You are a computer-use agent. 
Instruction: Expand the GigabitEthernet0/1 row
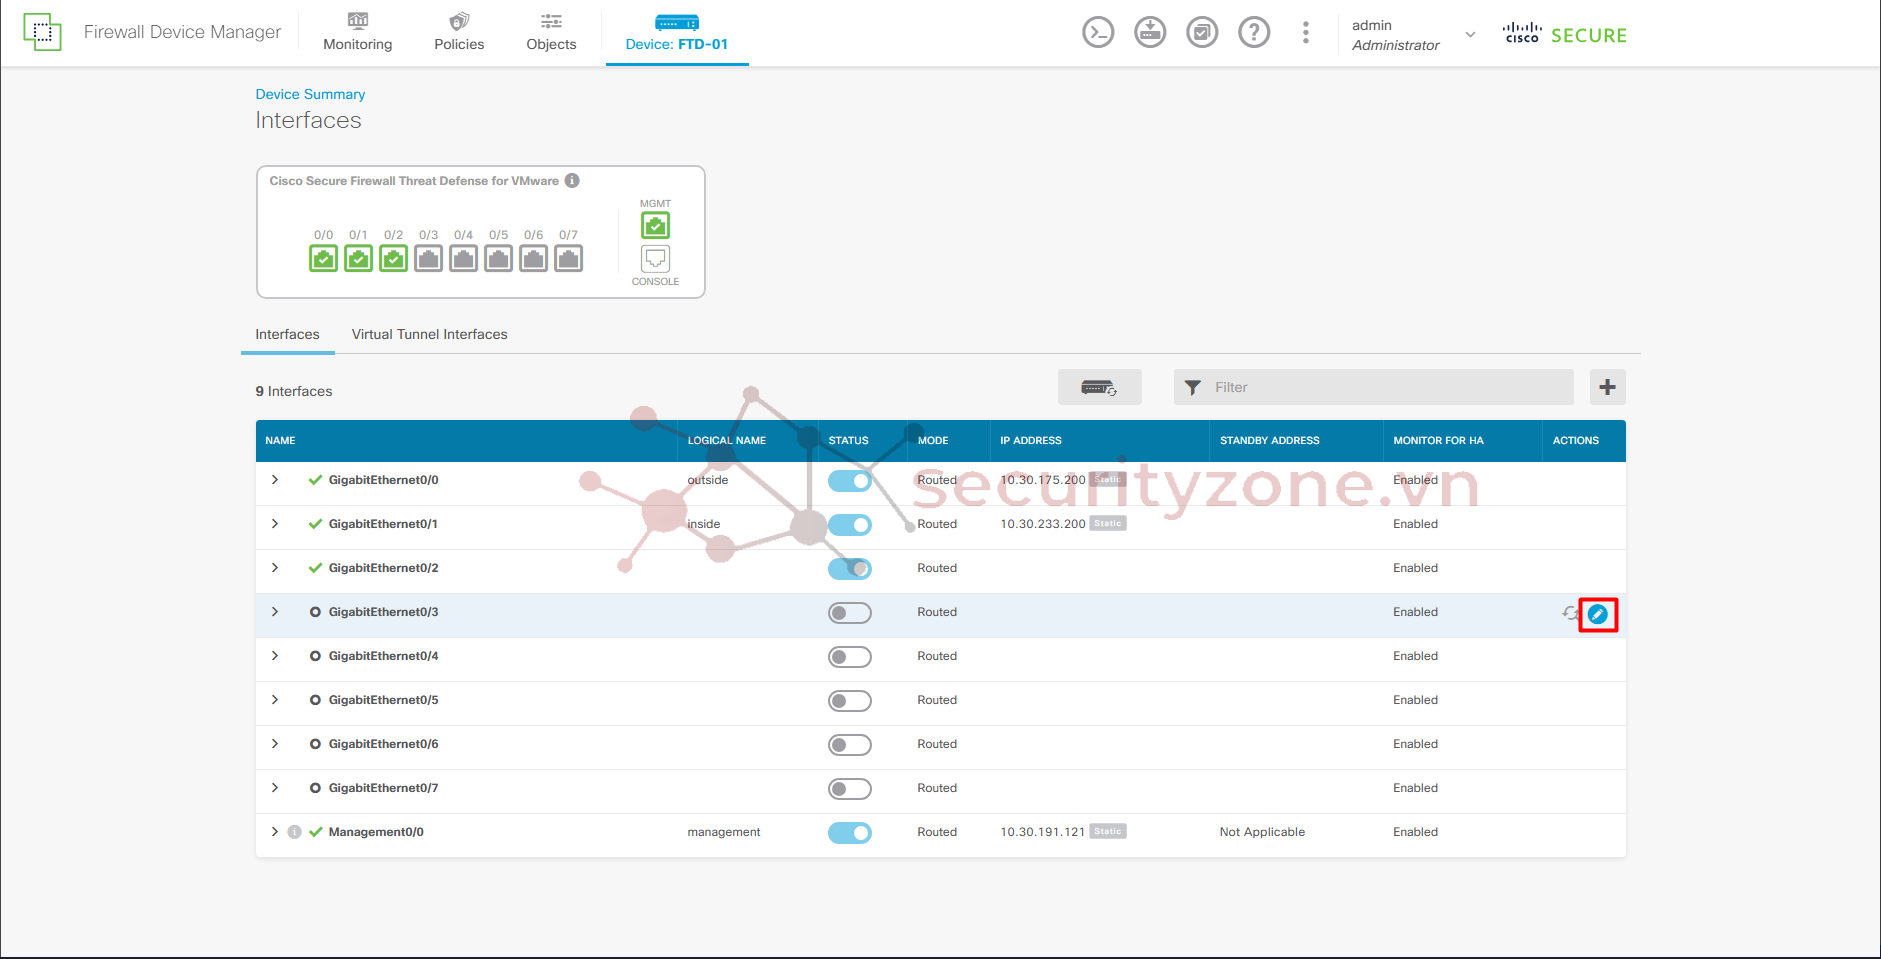coord(275,524)
